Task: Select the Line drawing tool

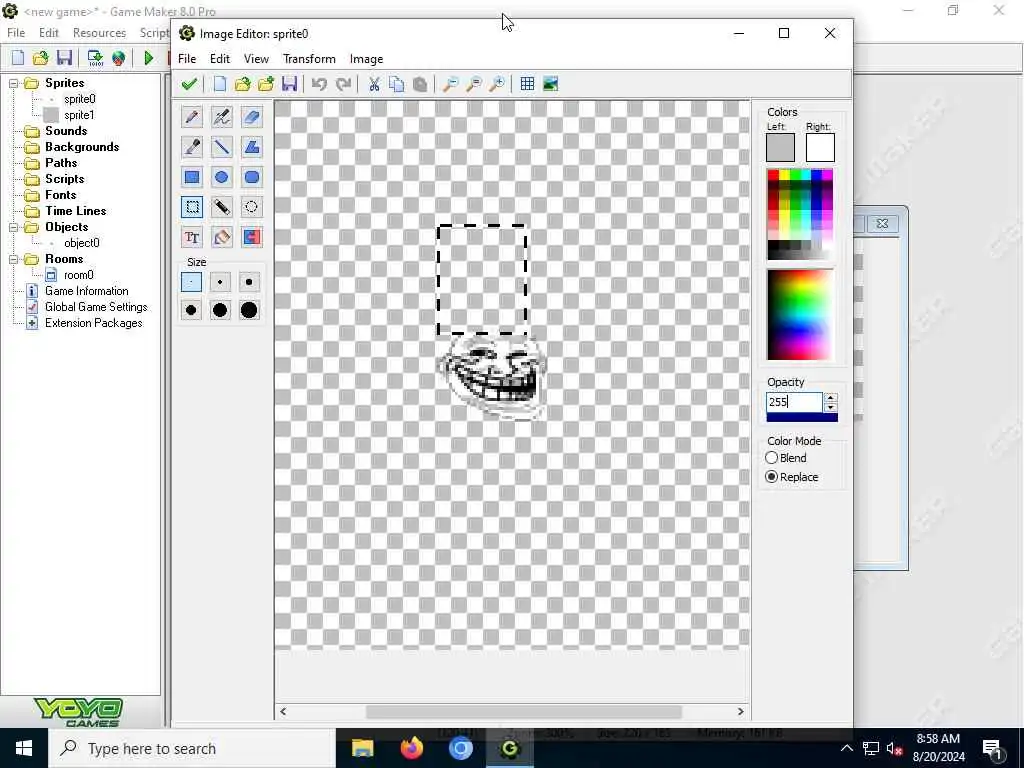Action: 221,147
